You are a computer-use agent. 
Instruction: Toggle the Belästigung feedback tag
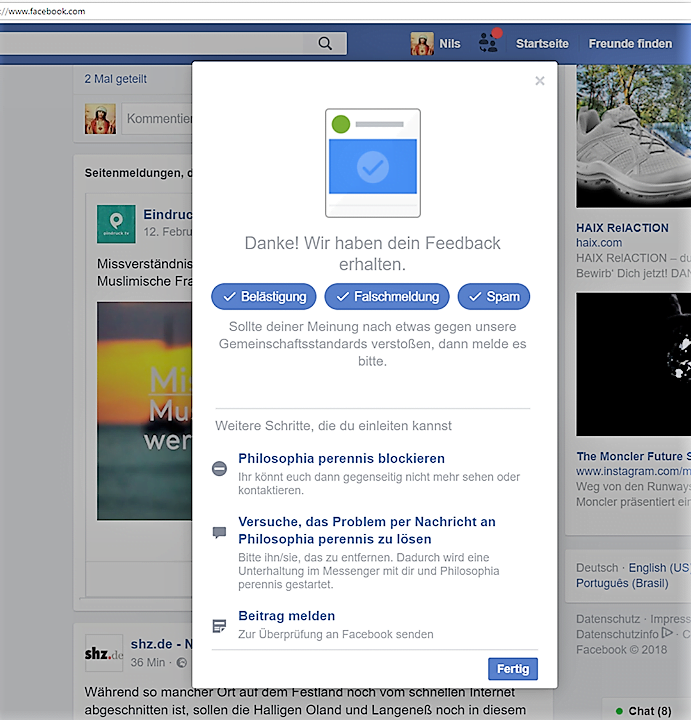[264, 297]
